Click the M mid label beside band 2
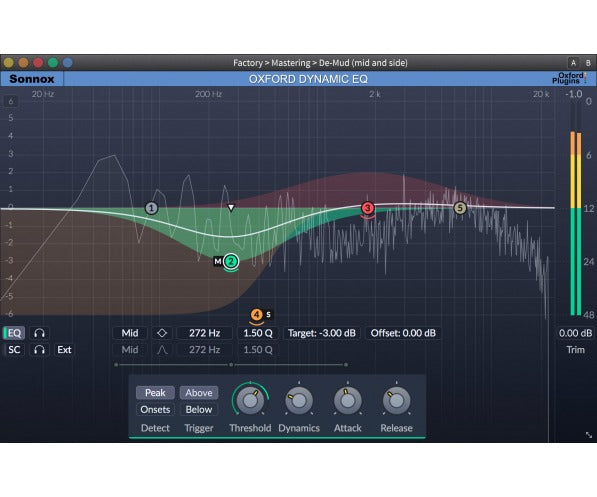 tap(218, 261)
